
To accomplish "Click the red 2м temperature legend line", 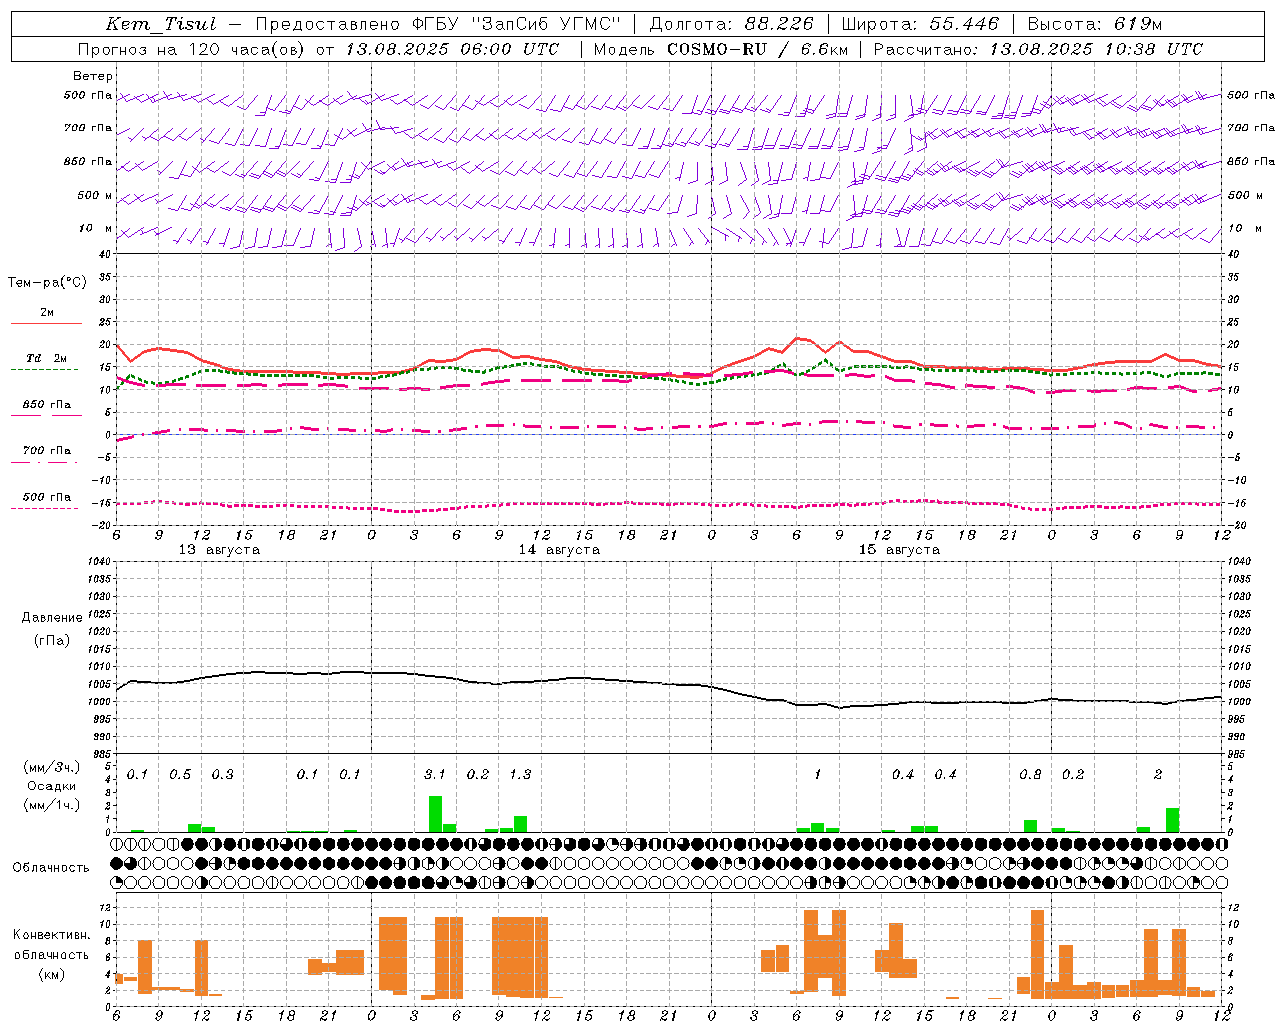I will [x=46, y=323].
